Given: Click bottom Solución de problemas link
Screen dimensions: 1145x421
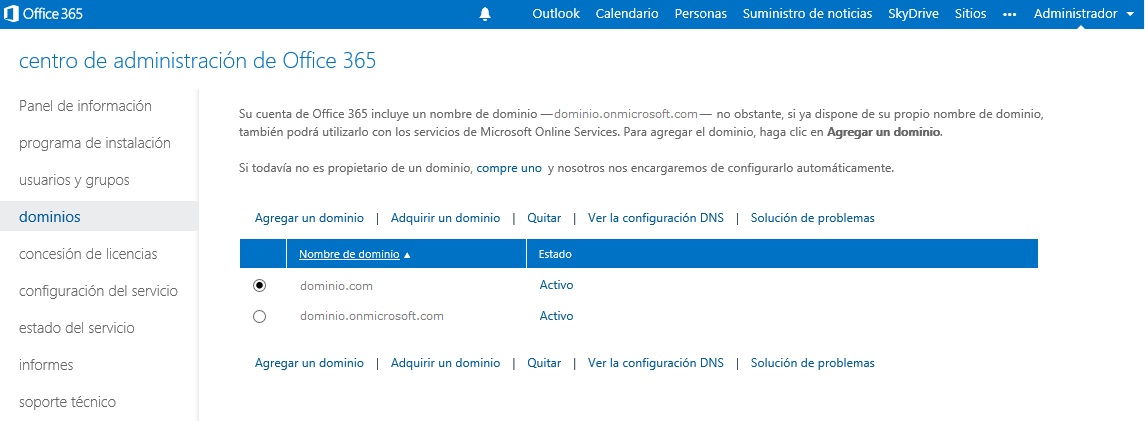Looking at the screenshot, I should click(812, 363).
